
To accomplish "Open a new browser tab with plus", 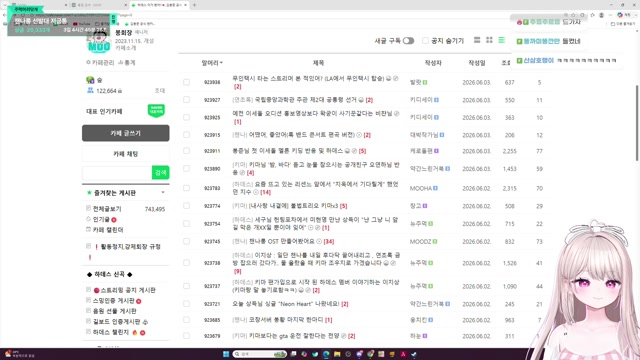I will pos(194,5).
